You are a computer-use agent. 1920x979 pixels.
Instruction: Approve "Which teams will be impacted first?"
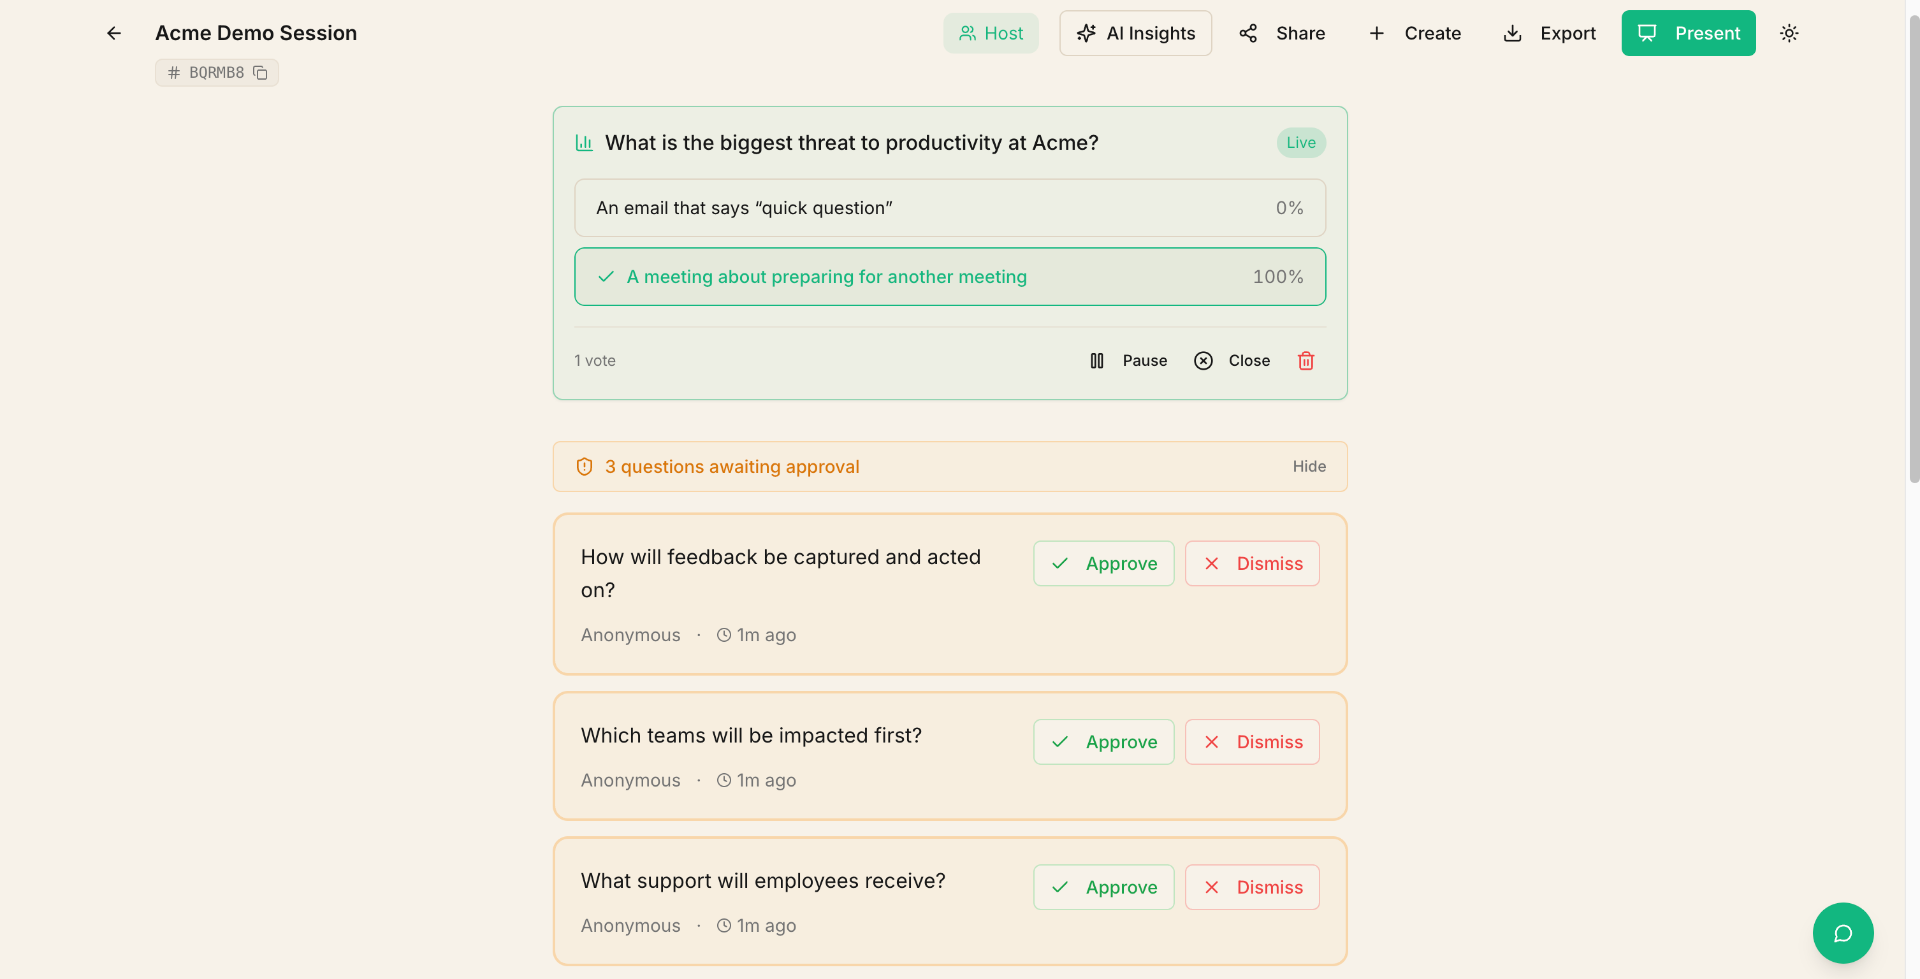[1104, 742]
